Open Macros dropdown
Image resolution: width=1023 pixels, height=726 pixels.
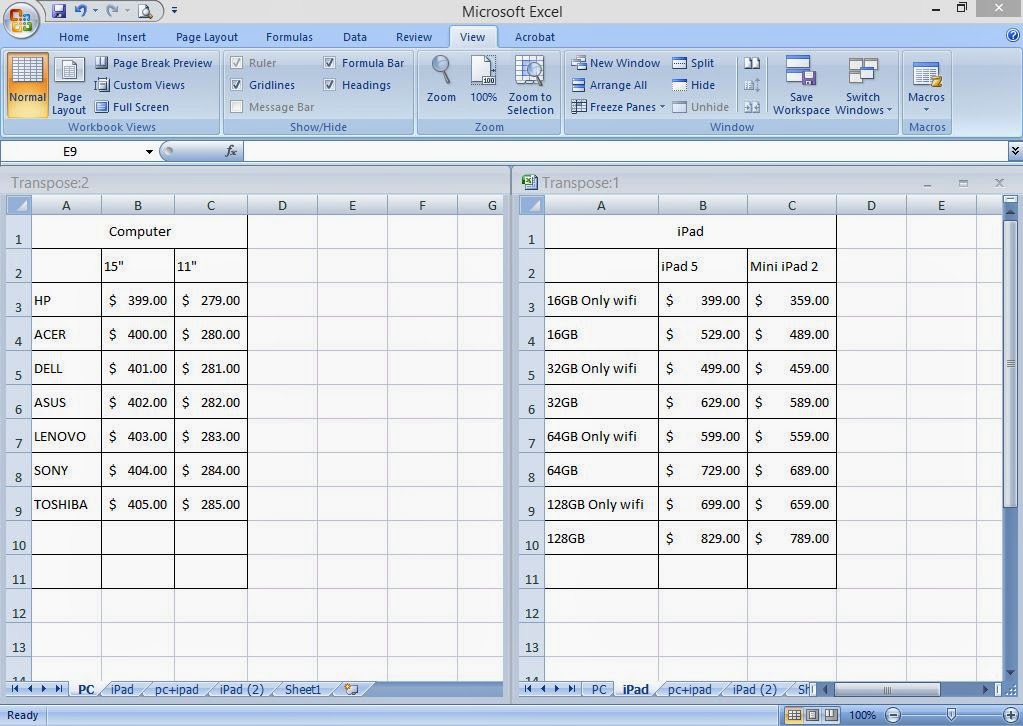tap(926, 85)
